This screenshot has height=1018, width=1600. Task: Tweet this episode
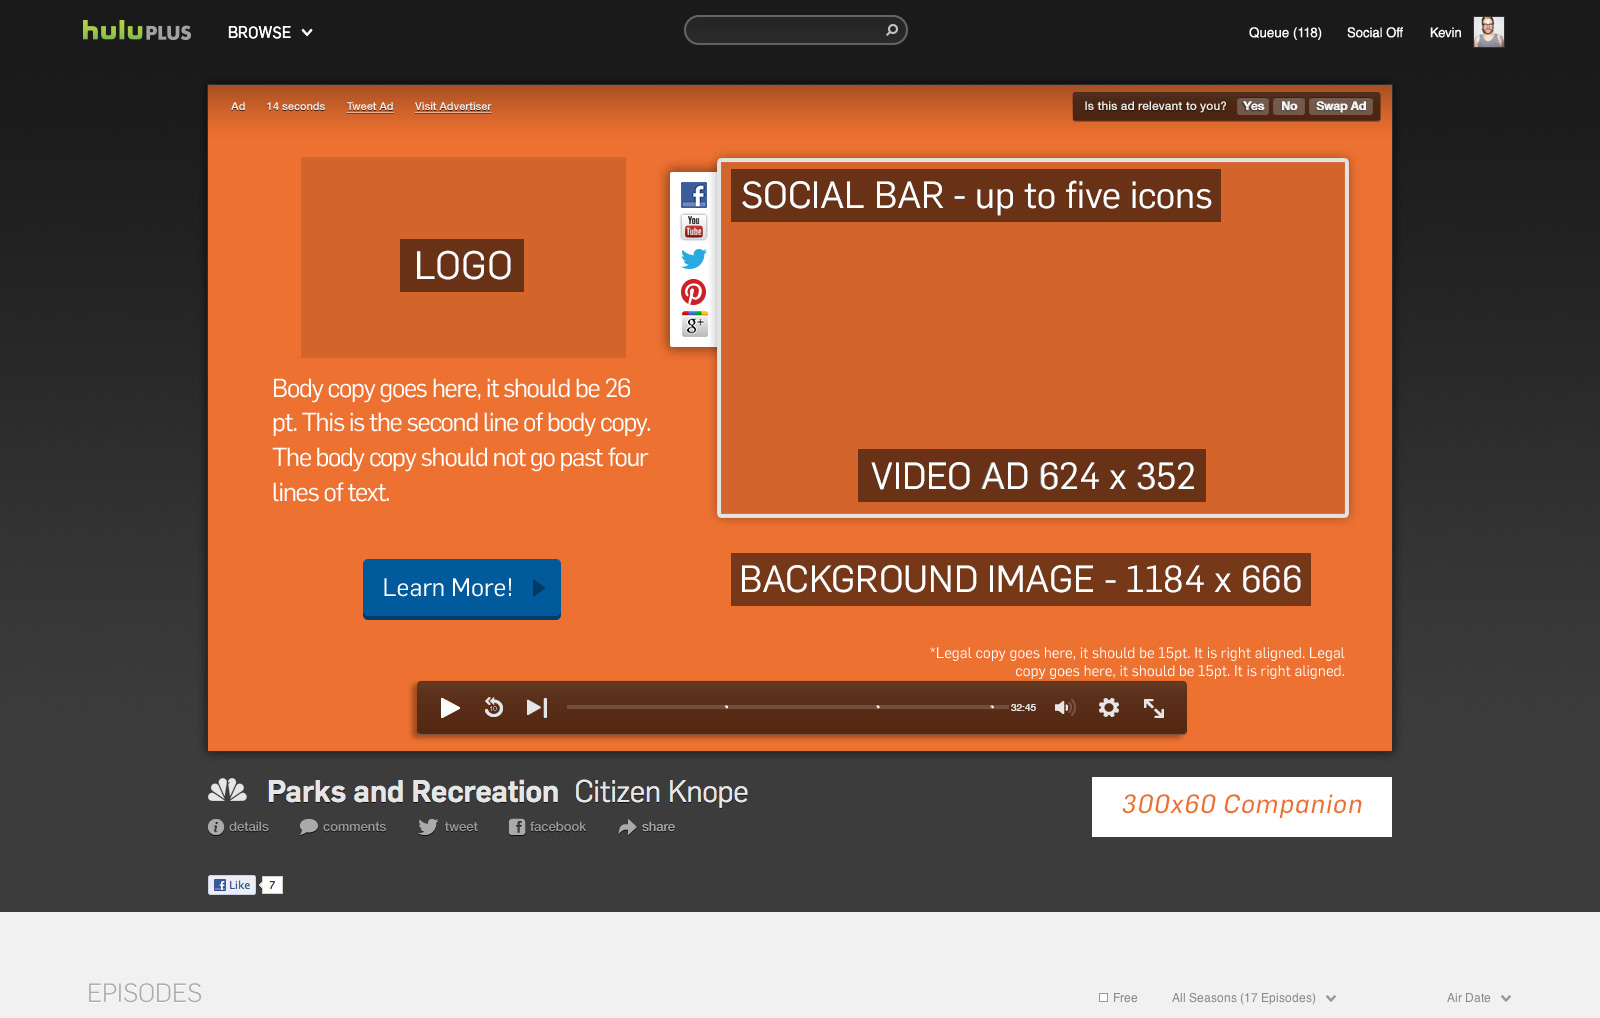[448, 827]
